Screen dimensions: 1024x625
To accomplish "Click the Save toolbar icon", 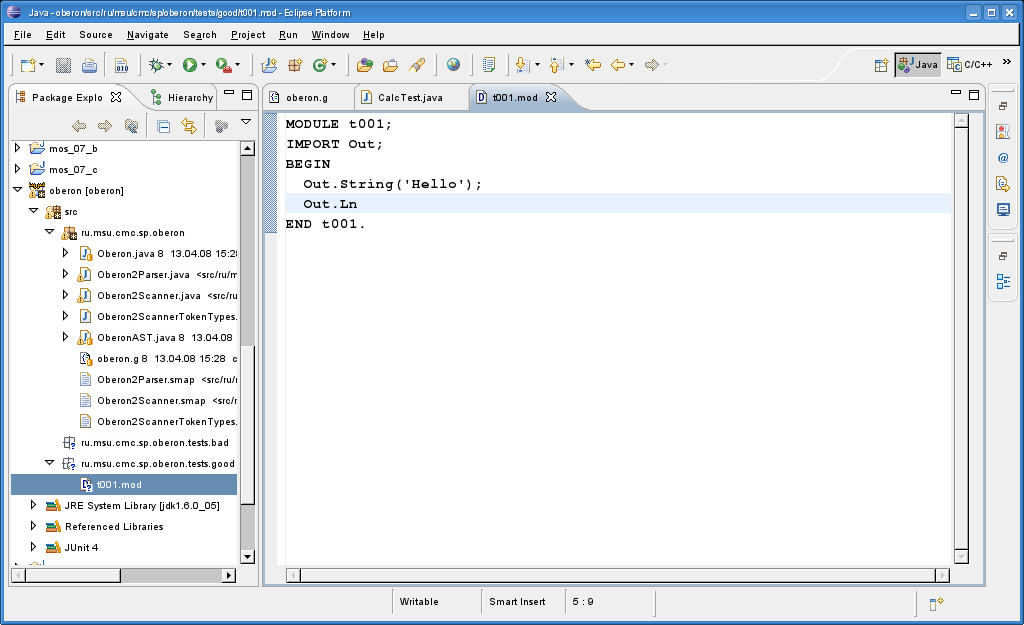I will tap(63, 65).
